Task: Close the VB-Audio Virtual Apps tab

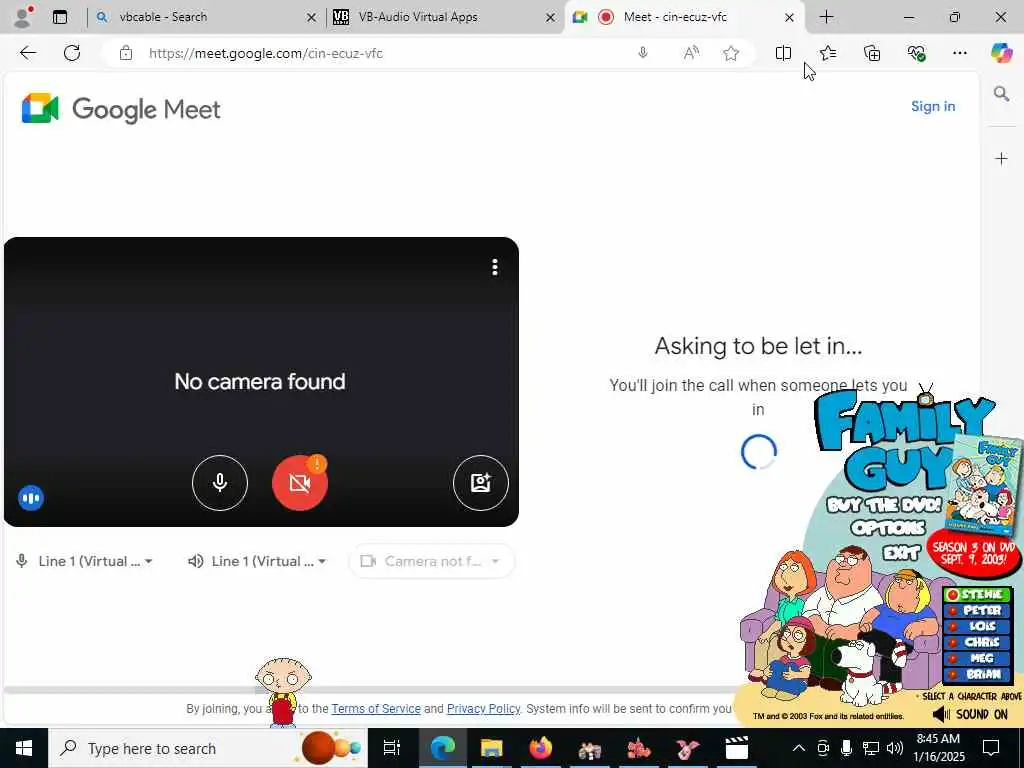Action: (x=551, y=18)
